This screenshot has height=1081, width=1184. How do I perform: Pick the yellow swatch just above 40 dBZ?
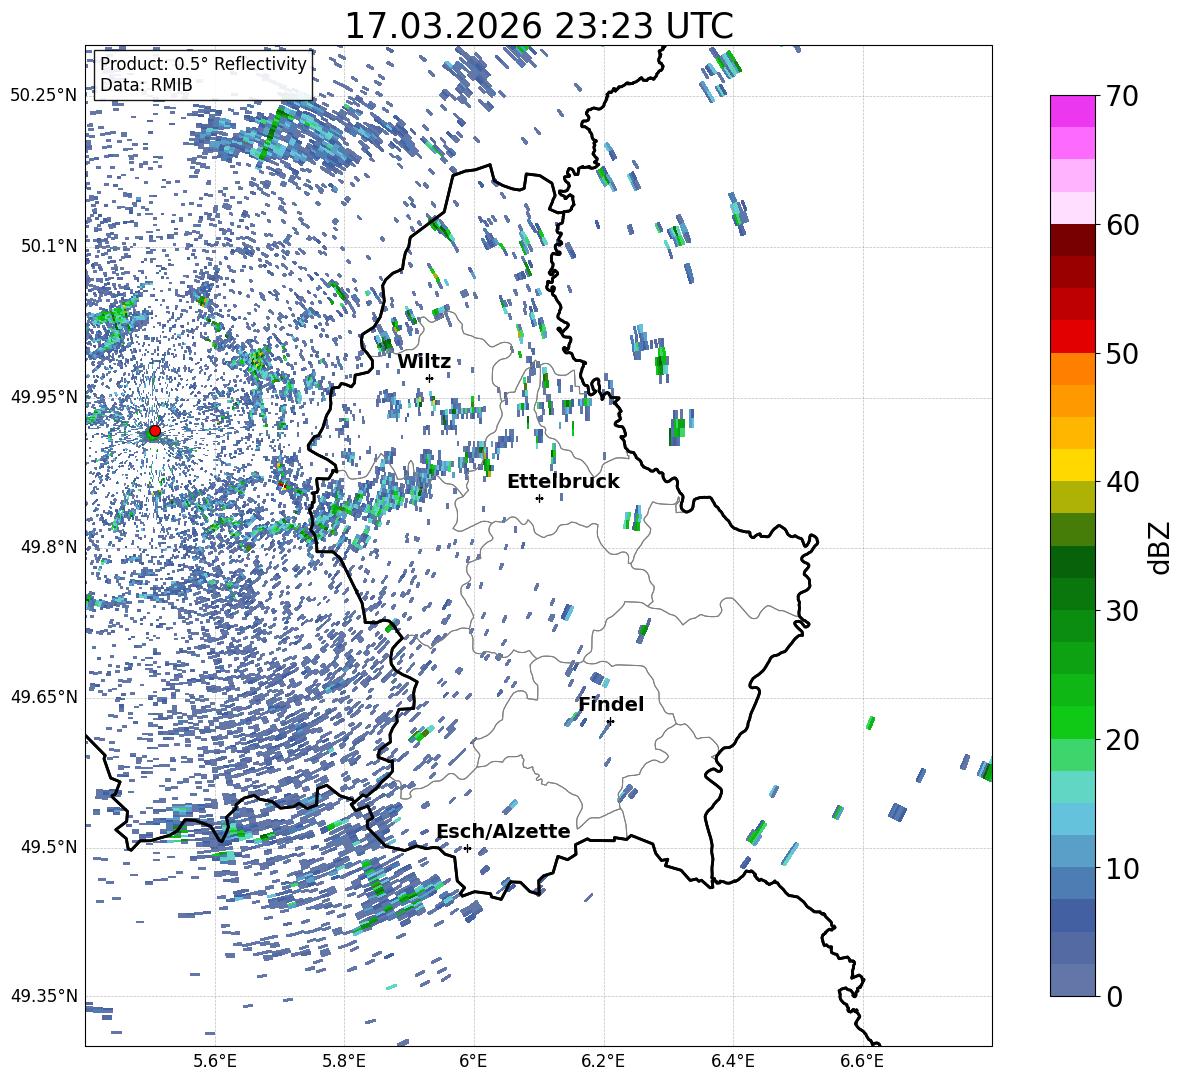pos(1073,465)
